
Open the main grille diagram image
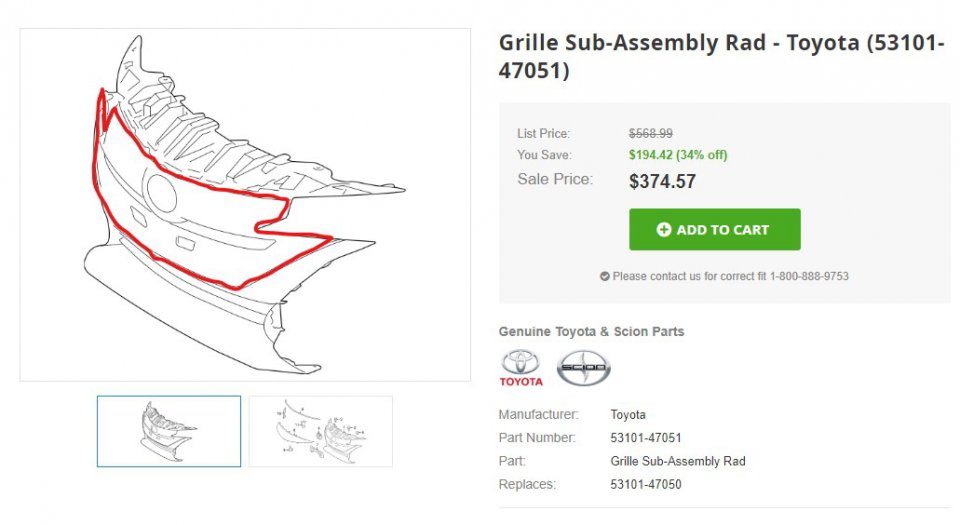click(x=245, y=204)
